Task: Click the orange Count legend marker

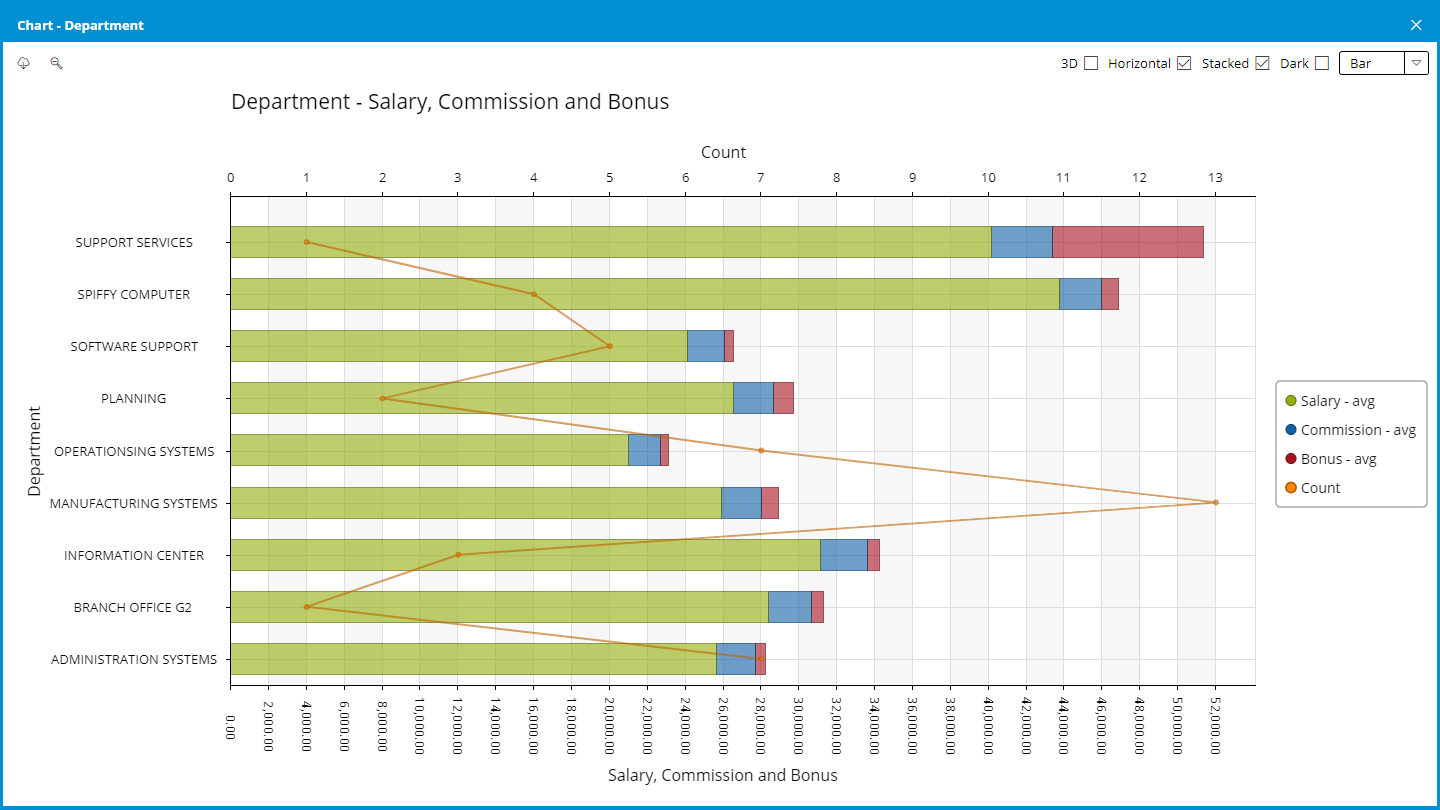Action: [x=1290, y=488]
